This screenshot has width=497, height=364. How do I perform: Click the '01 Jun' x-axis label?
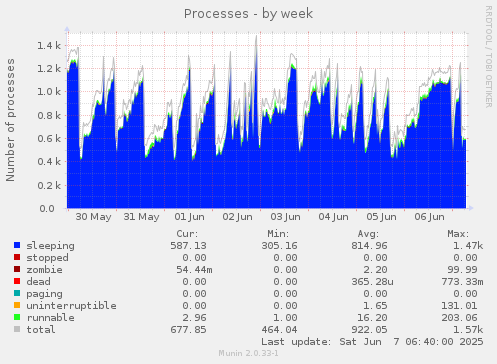189,217
